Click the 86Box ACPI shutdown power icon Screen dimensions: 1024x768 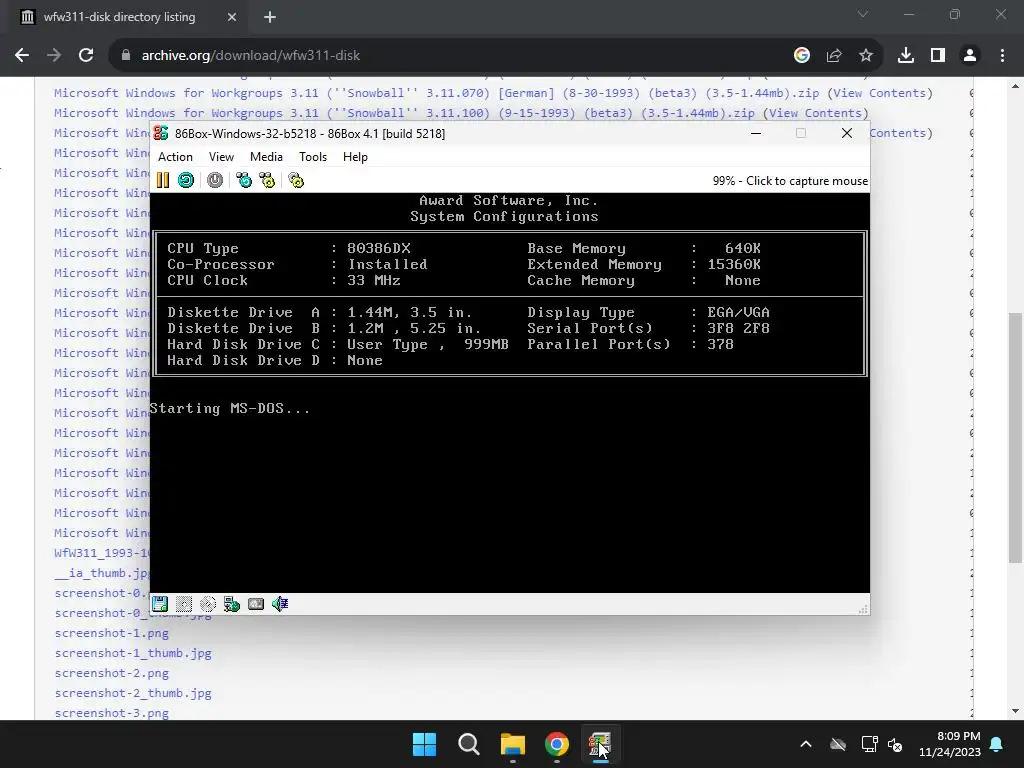(x=215, y=180)
